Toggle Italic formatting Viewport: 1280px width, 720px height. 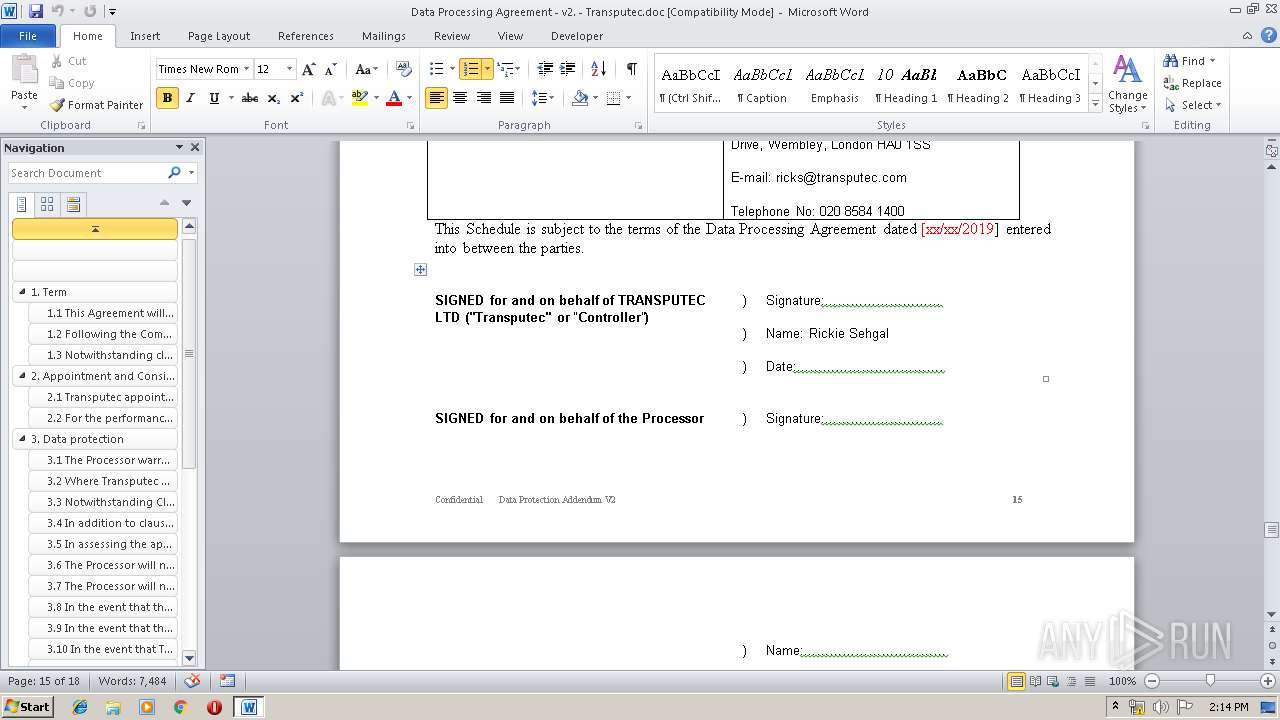(191, 98)
